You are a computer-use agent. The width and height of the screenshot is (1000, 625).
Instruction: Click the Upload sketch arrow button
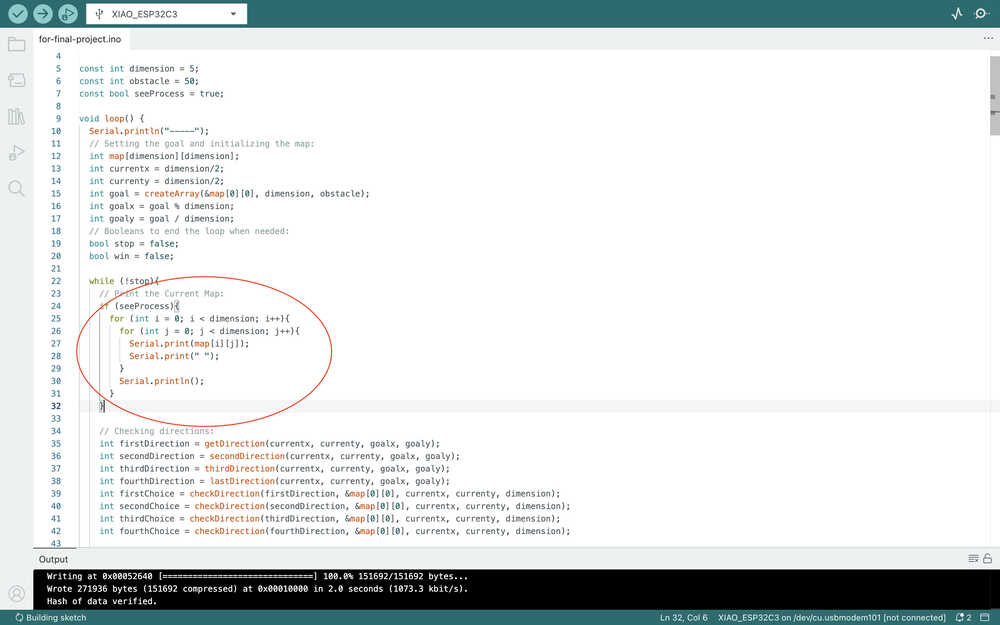(43, 13)
